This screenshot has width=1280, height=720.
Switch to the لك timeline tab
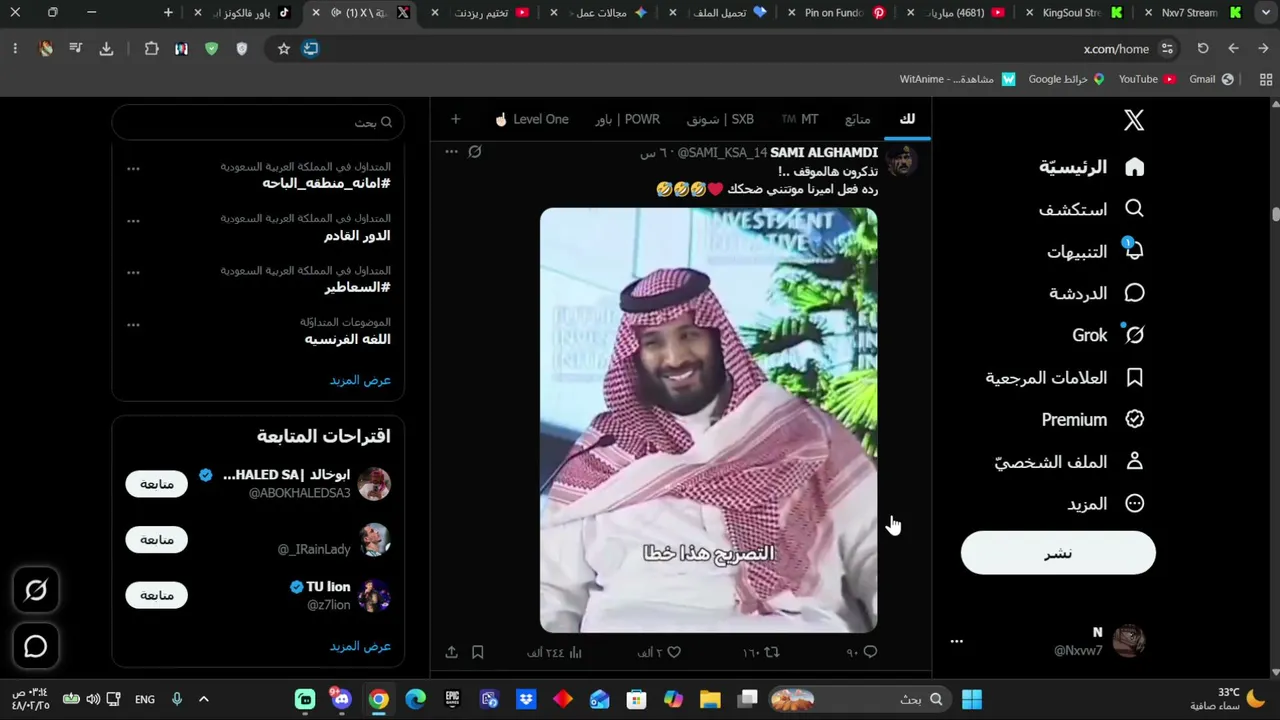coord(907,119)
